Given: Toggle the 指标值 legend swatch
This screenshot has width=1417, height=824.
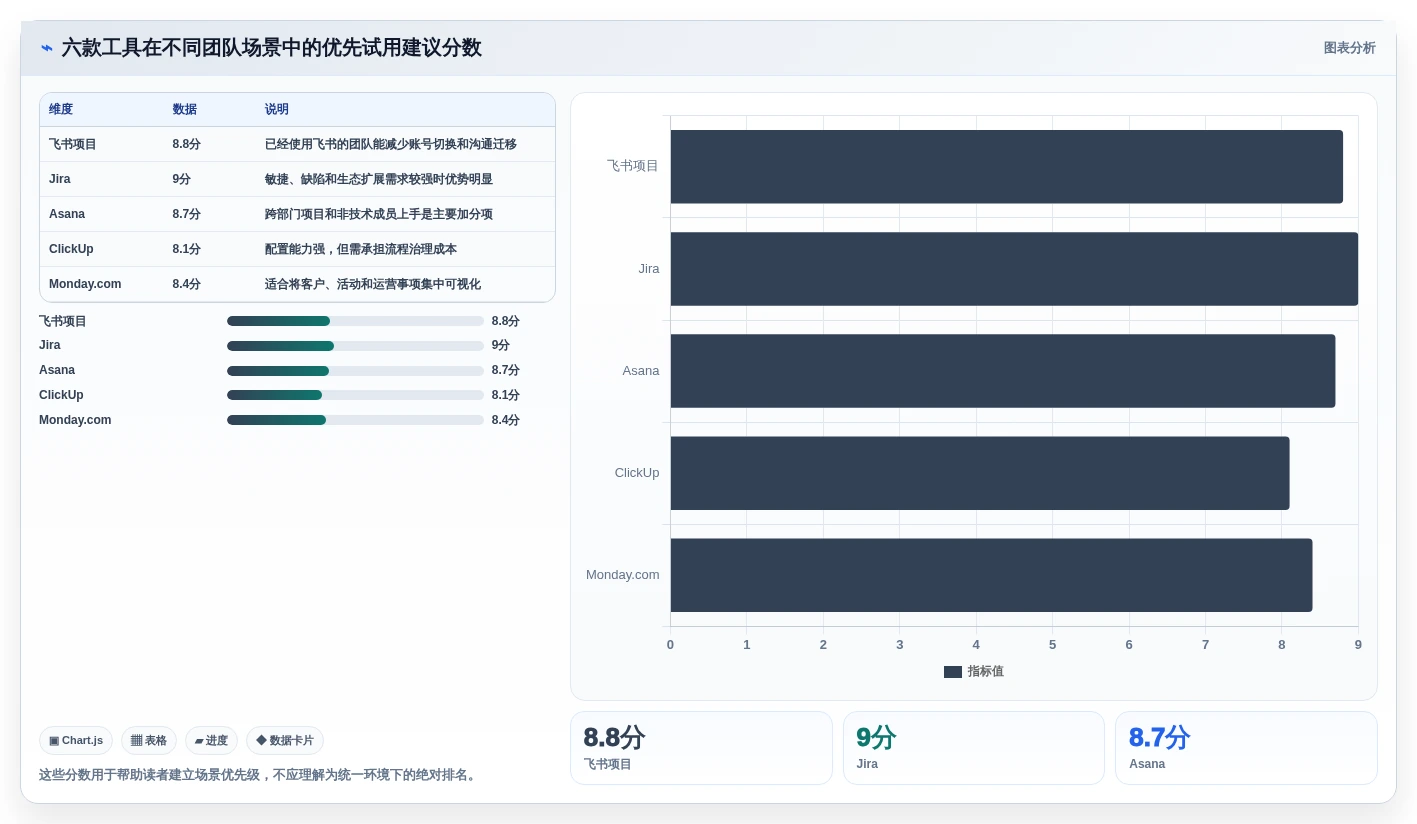Looking at the screenshot, I should (953, 672).
